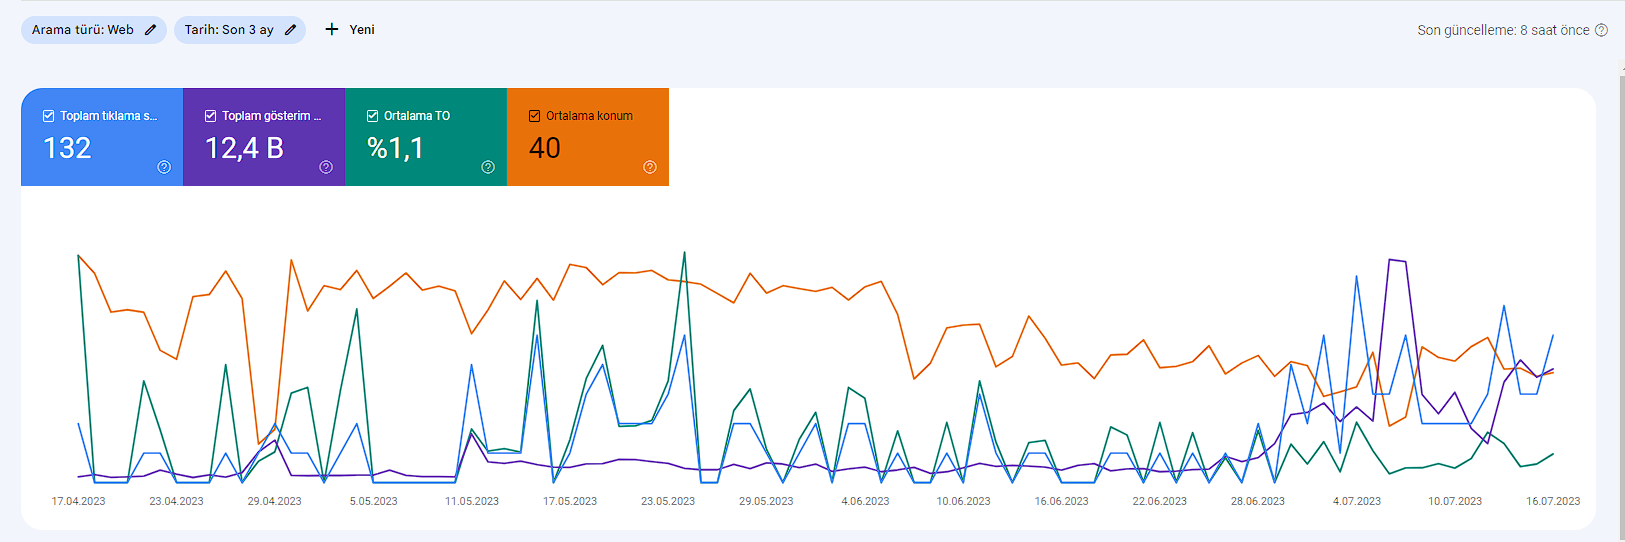
Task: Open help icon on Ortalama konum card
Action: [x=650, y=167]
